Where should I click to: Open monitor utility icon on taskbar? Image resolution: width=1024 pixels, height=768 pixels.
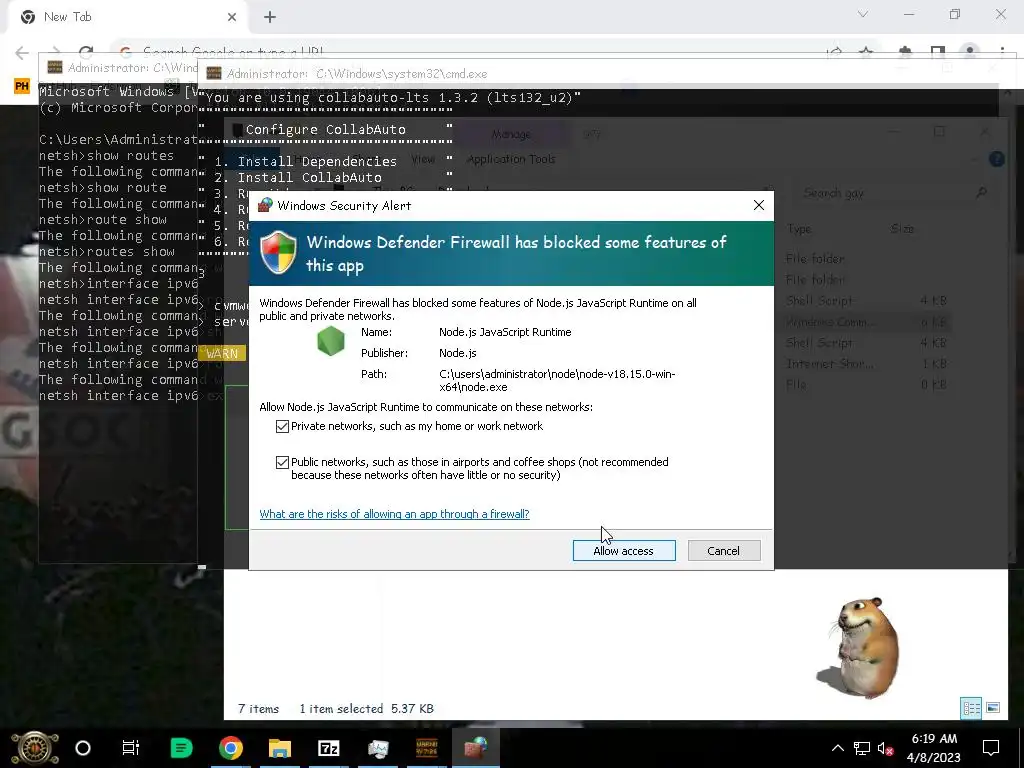[x=378, y=748]
